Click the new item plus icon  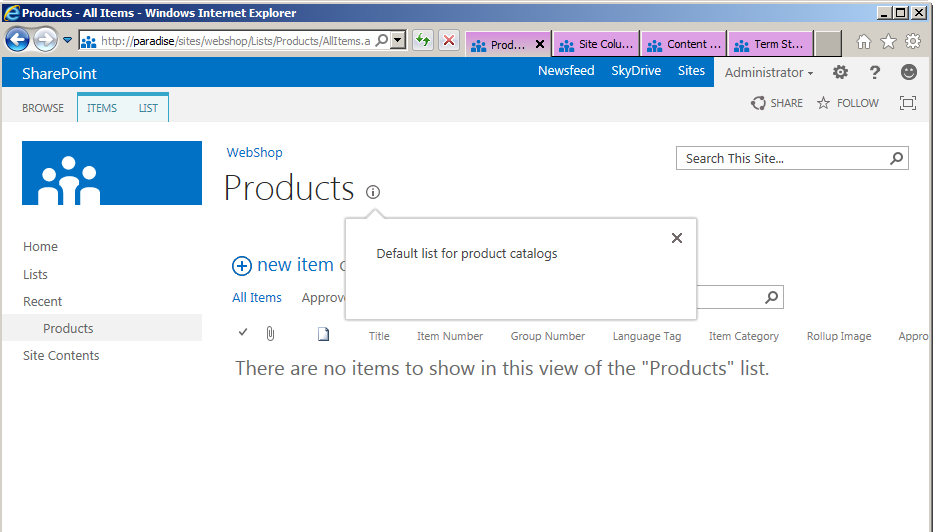242,265
